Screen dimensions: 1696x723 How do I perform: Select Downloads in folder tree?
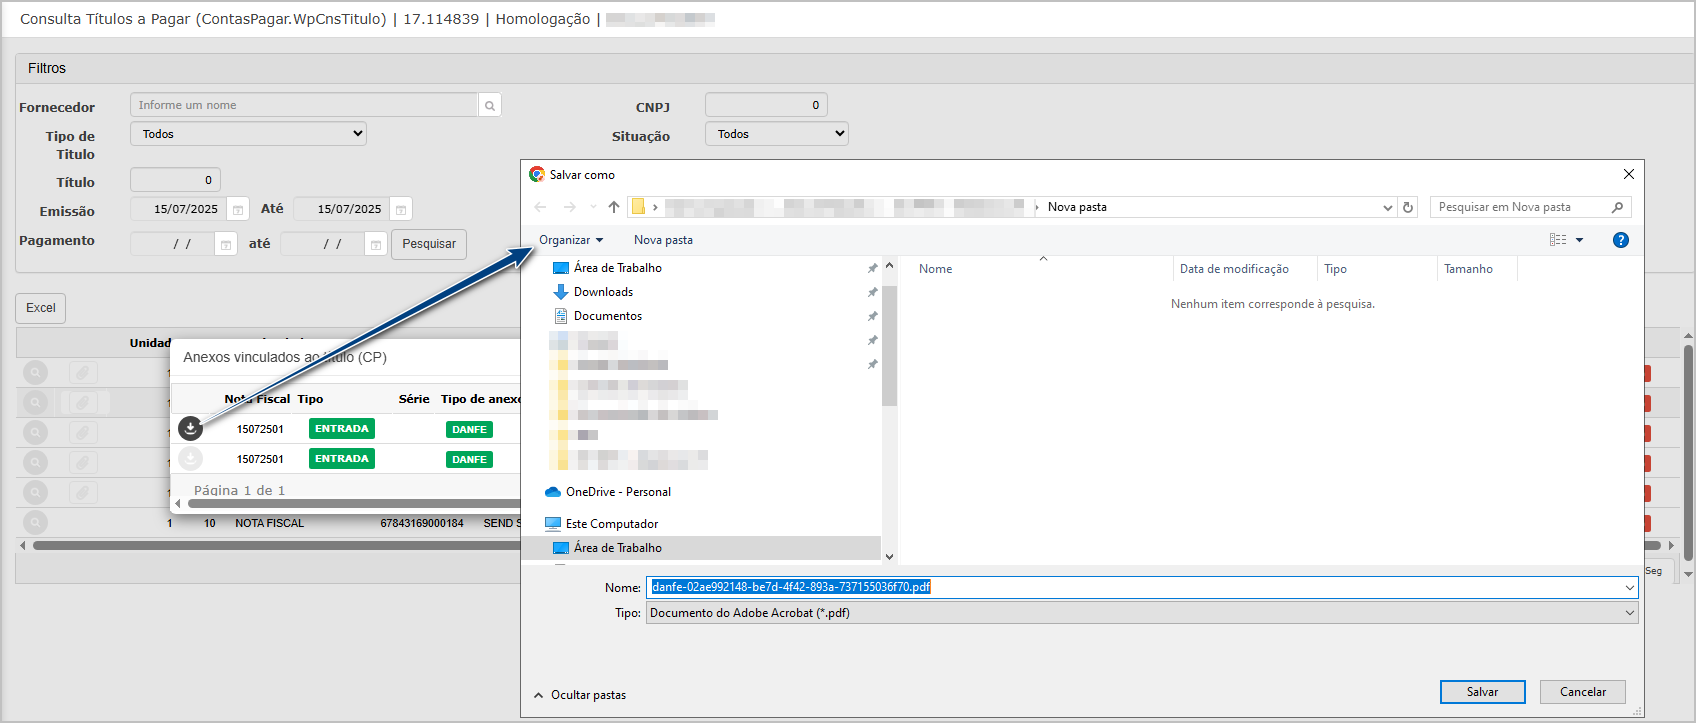(x=603, y=292)
